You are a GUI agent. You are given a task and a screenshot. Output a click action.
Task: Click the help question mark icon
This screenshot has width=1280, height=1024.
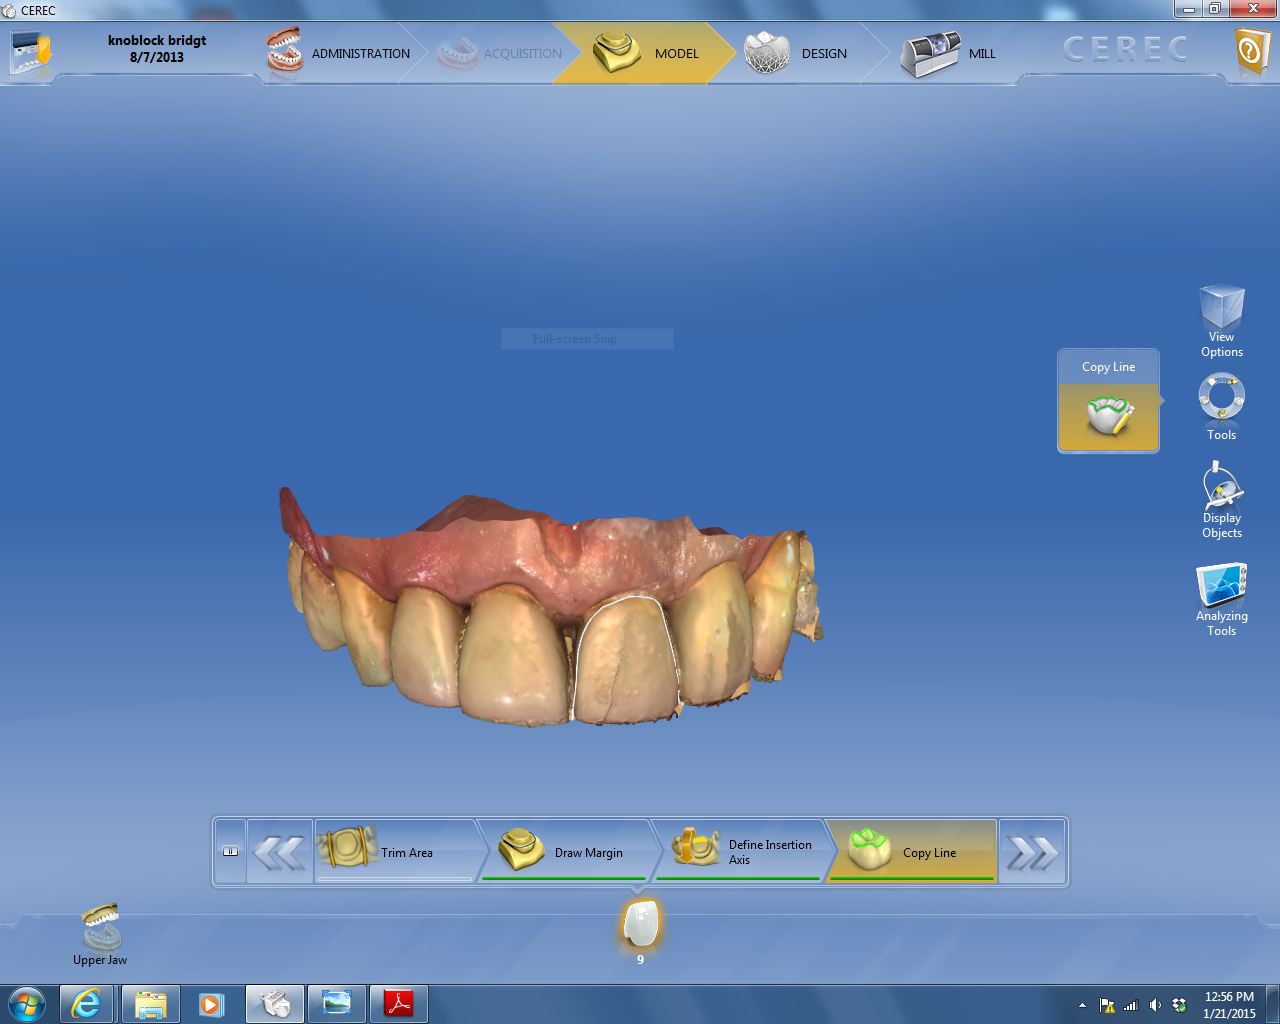click(1251, 50)
